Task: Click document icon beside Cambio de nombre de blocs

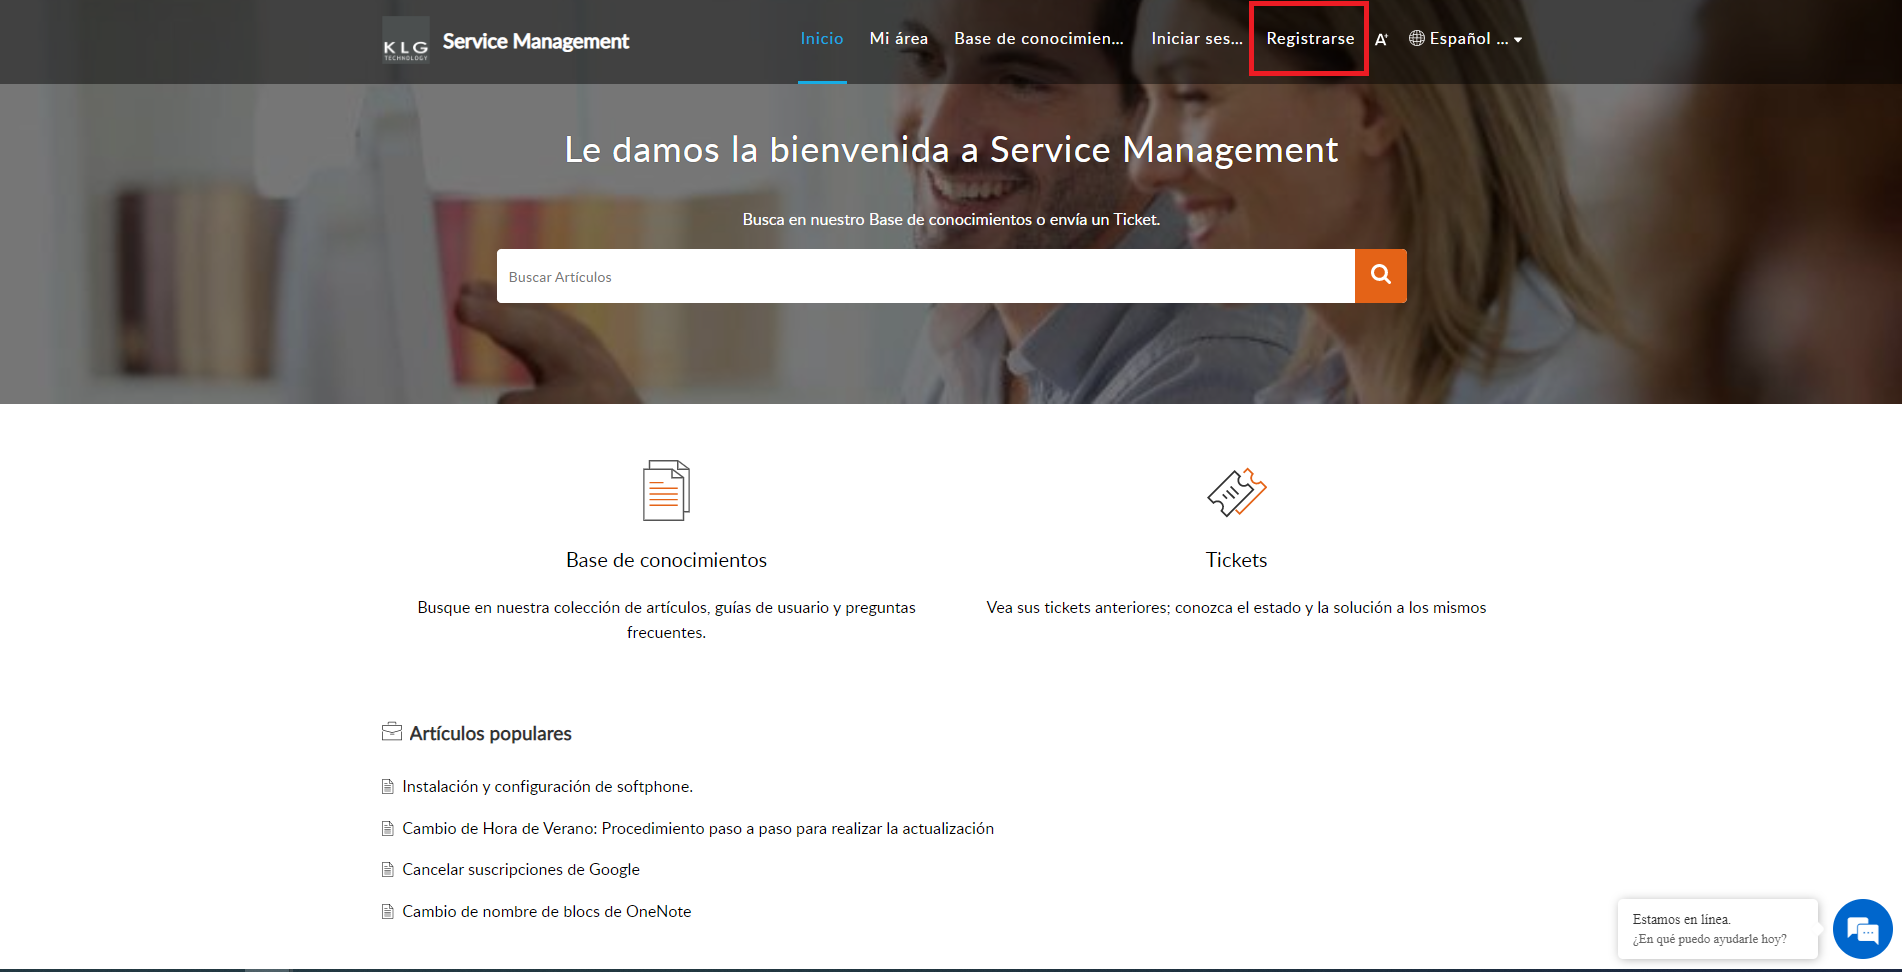Action: 388,912
